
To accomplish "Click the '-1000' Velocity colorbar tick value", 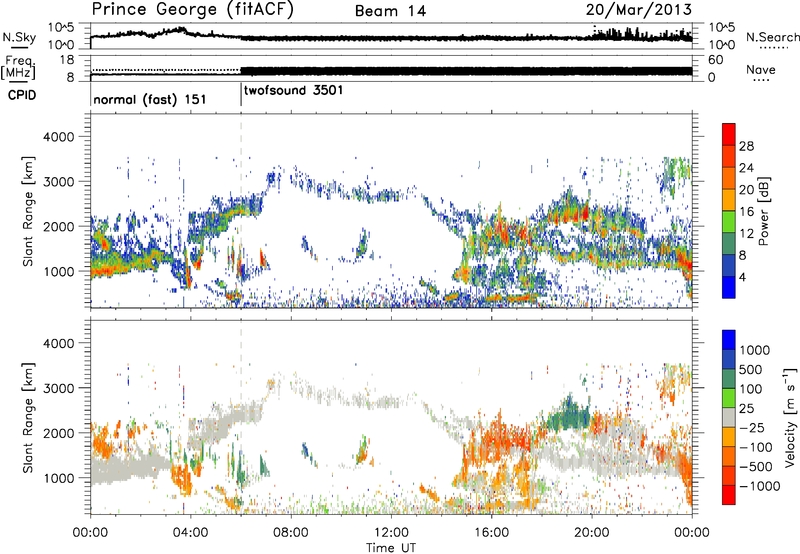I will (x=759, y=486).
